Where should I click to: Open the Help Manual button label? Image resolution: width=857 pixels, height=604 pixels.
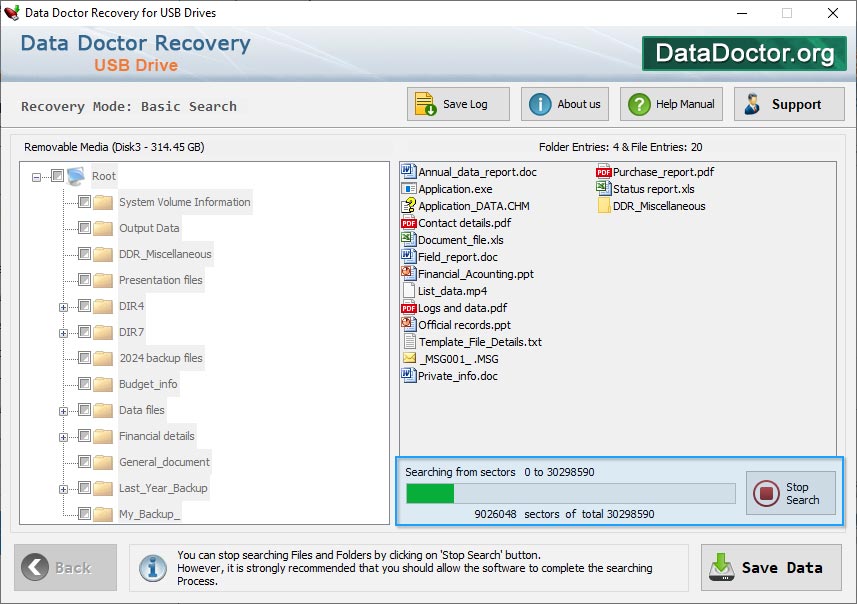pos(685,104)
